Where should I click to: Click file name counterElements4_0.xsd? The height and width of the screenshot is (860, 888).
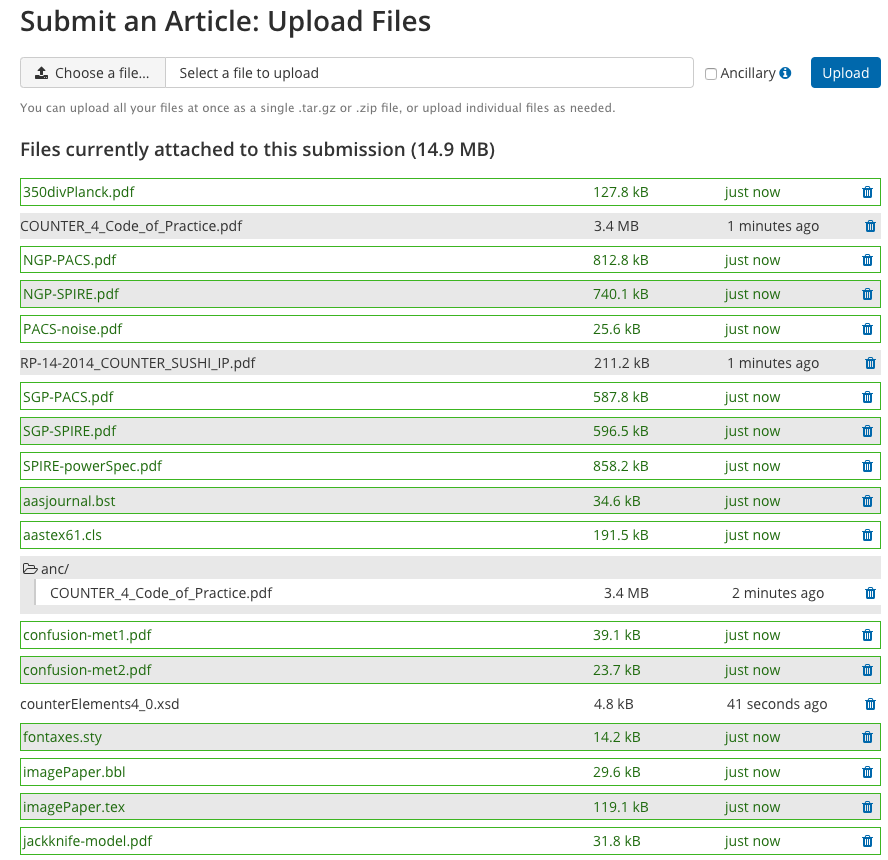[100, 704]
